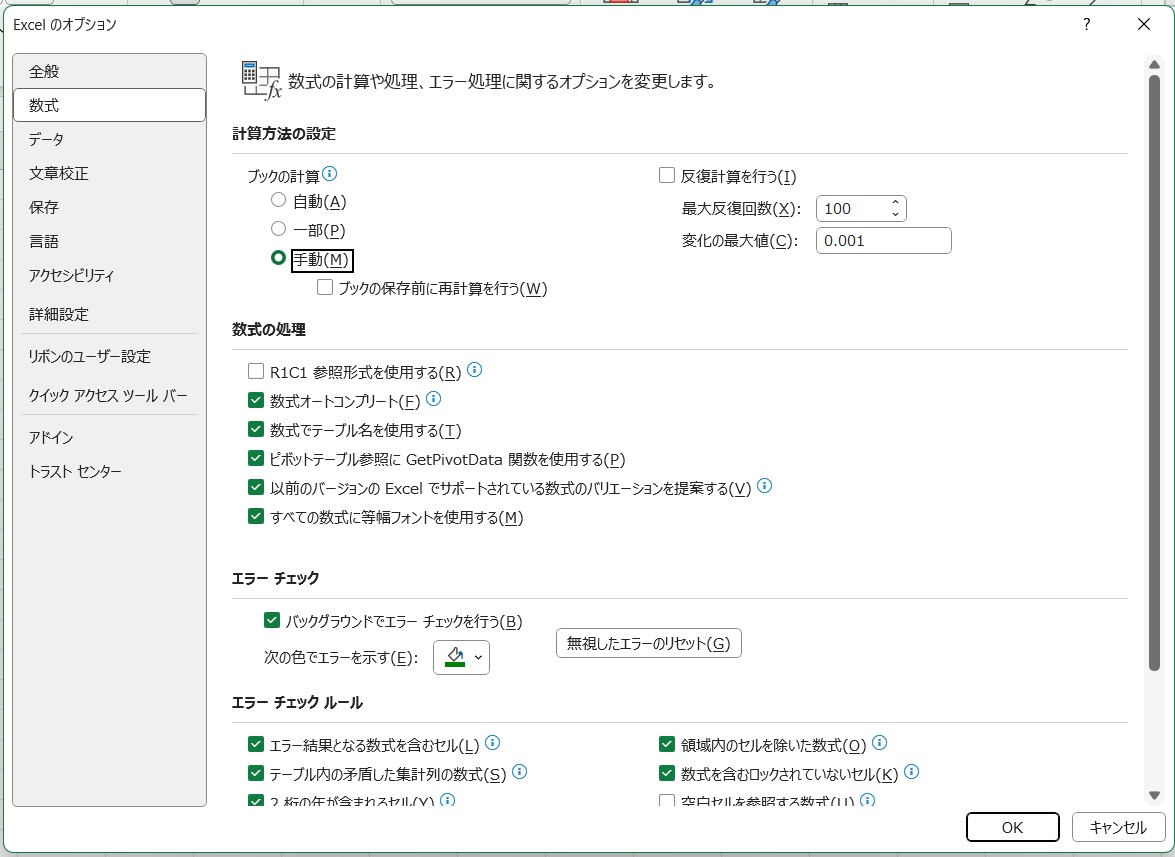This screenshot has width=1175, height=857.
Task: Decrease 最大反復回数 with spinner down arrow
Action: 895,214
